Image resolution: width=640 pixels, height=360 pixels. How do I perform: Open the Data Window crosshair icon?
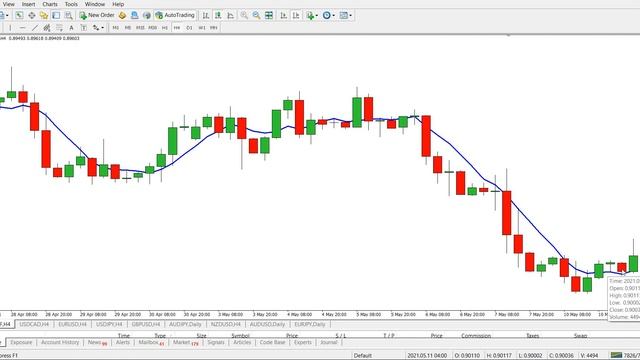click(31, 16)
